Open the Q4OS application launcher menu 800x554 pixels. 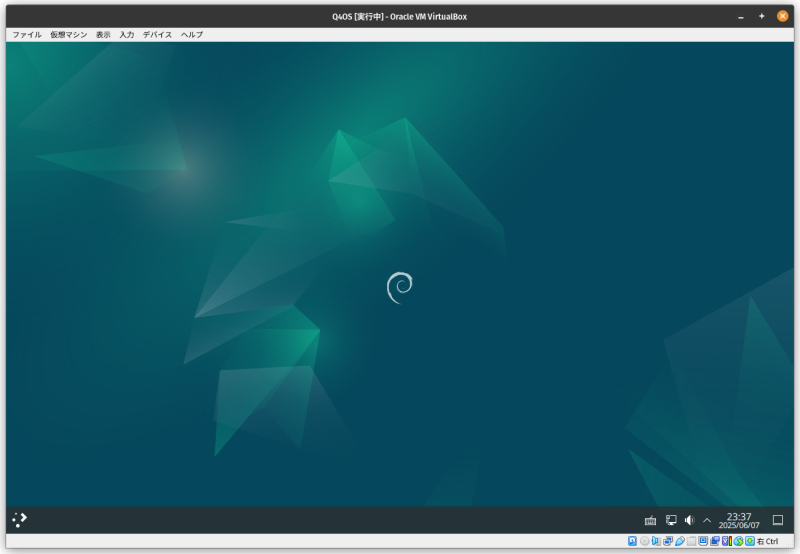click(19, 520)
